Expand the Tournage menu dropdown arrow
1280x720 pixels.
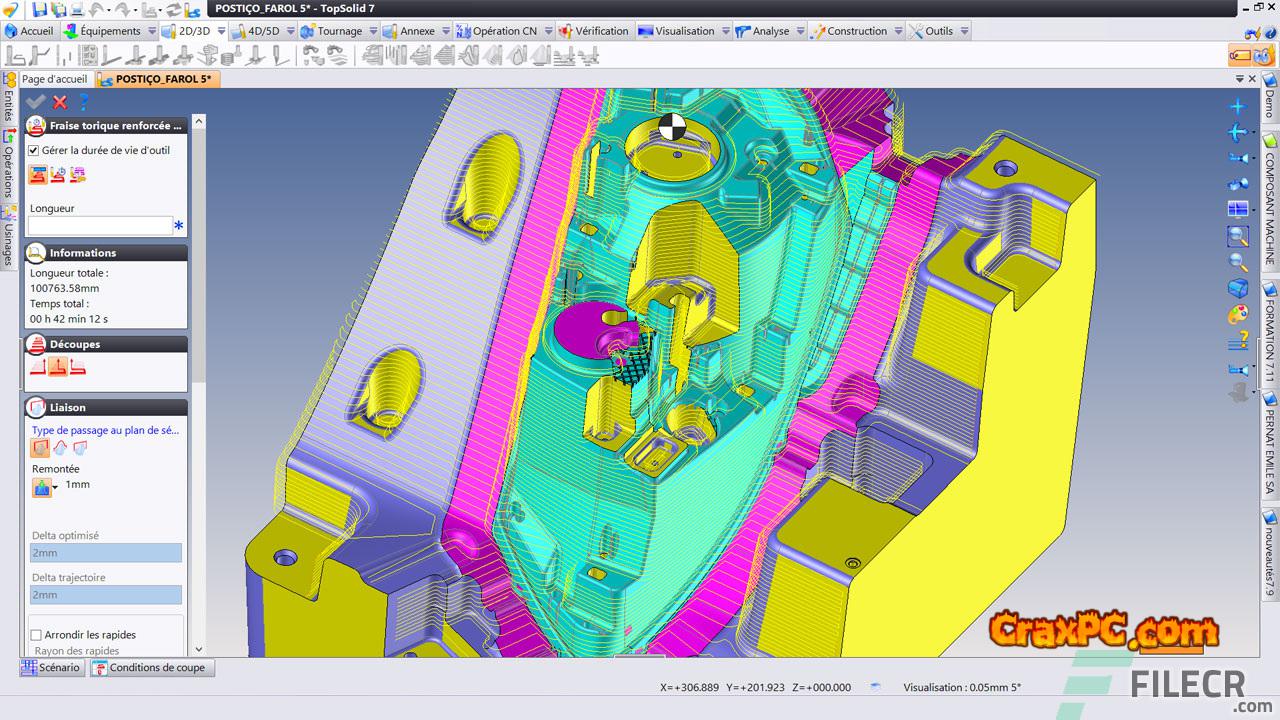(372, 31)
